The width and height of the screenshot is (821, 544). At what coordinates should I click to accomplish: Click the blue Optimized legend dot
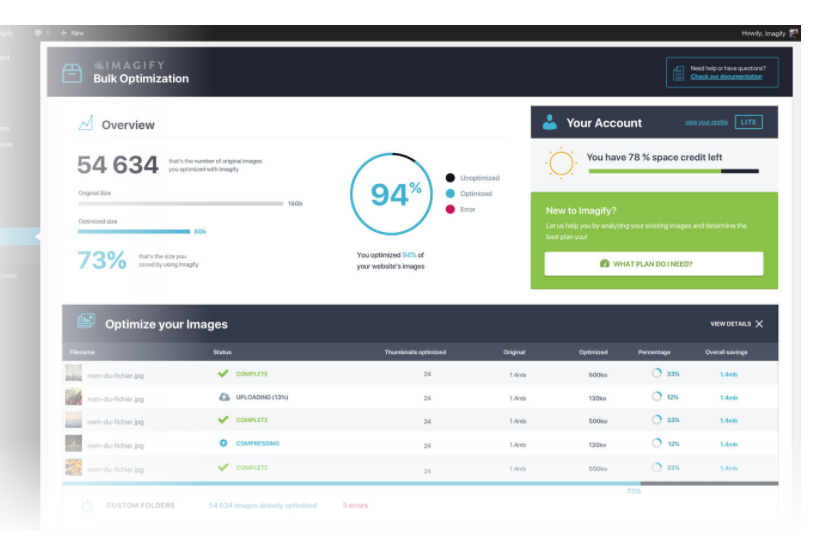[450, 193]
